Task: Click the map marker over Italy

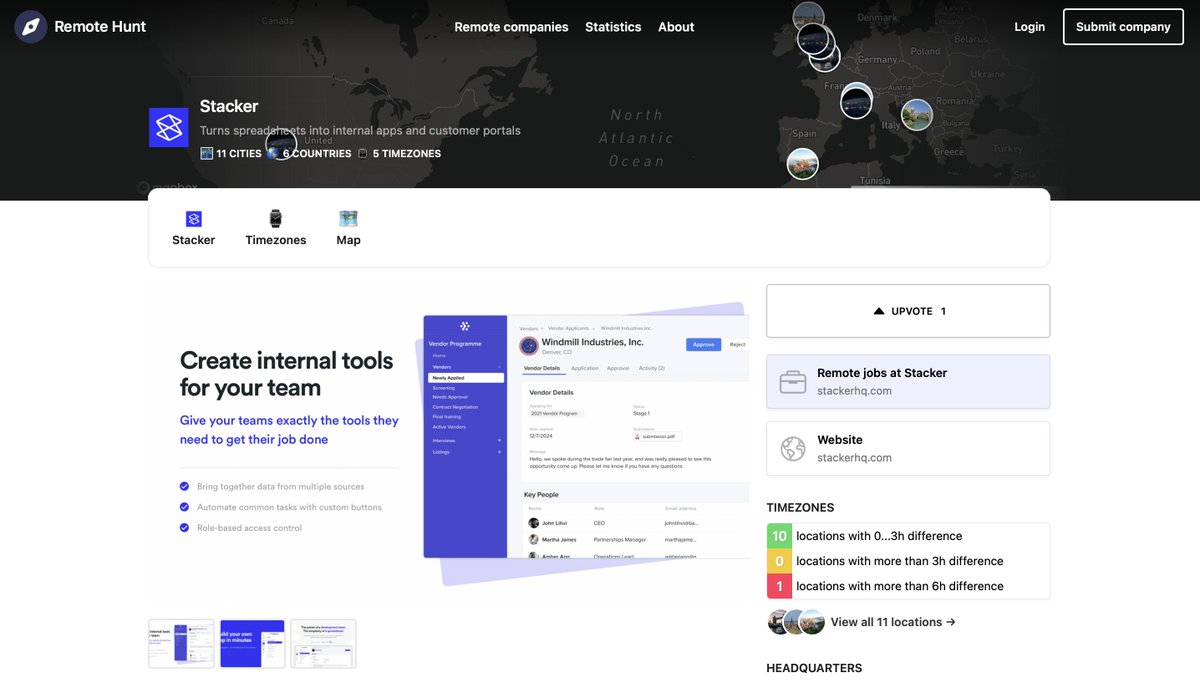Action: click(x=916, y=115)
